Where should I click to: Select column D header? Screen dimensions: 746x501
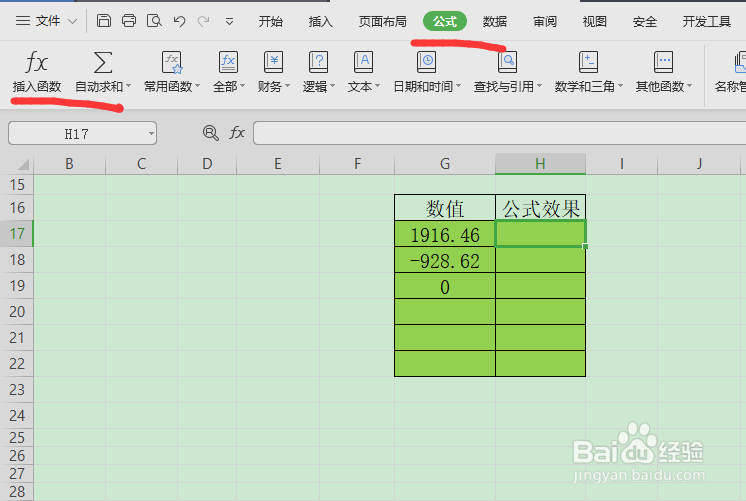[x=207, y=164]
